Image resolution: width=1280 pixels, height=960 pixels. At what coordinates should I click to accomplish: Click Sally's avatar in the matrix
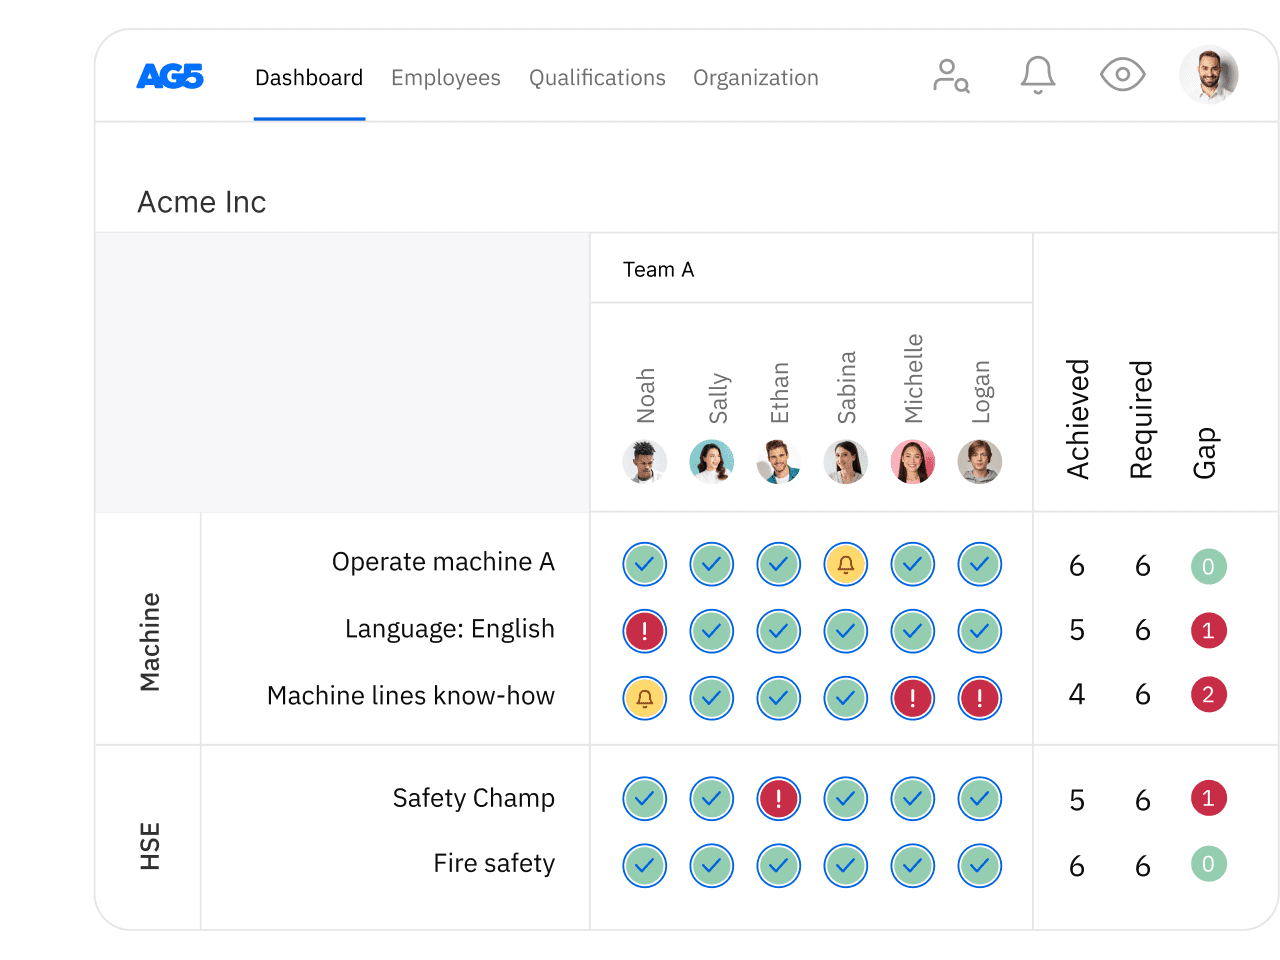[711, 462]
